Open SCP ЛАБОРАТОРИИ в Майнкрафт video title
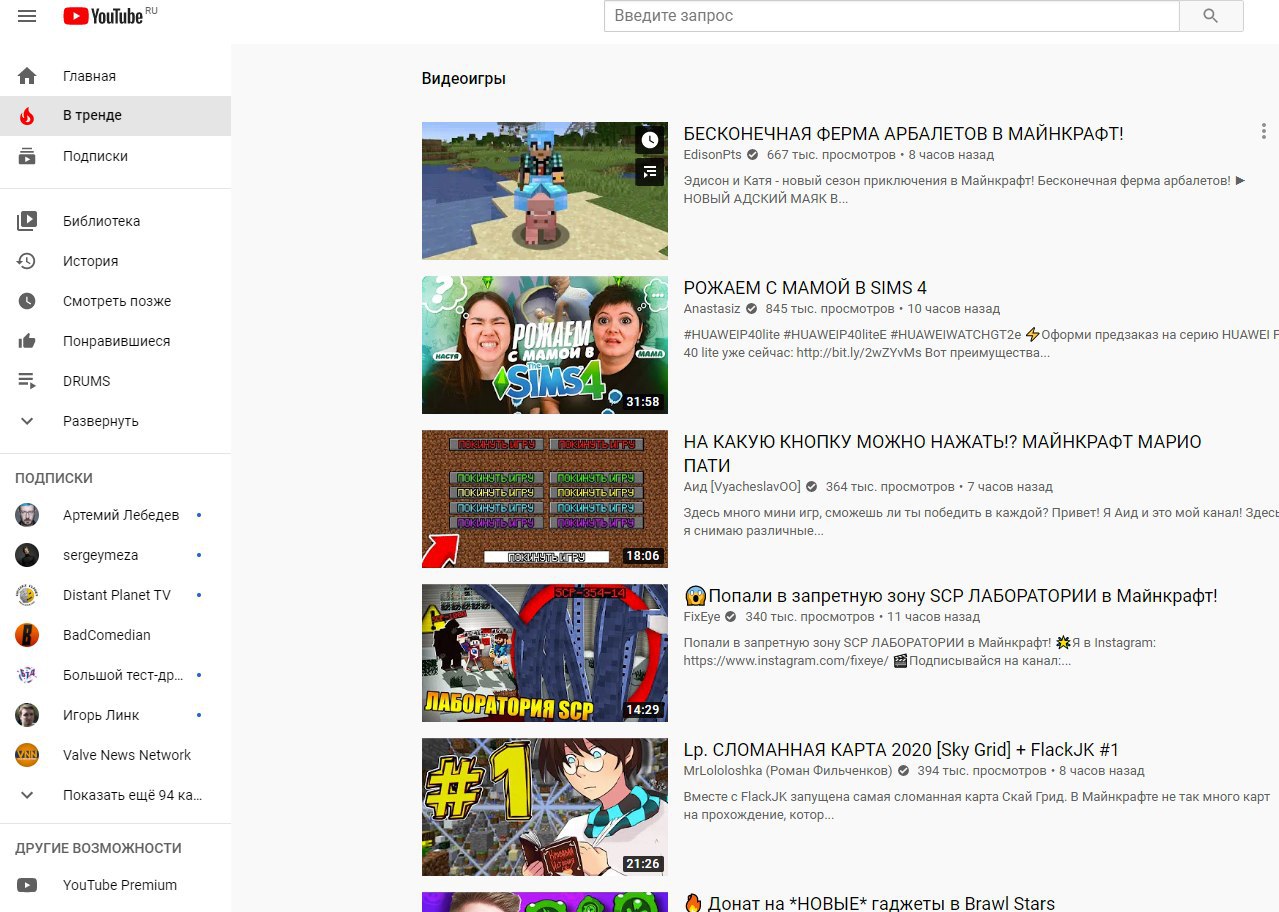Viewport: 1279px width, 912px height. (x=950, y=596)
